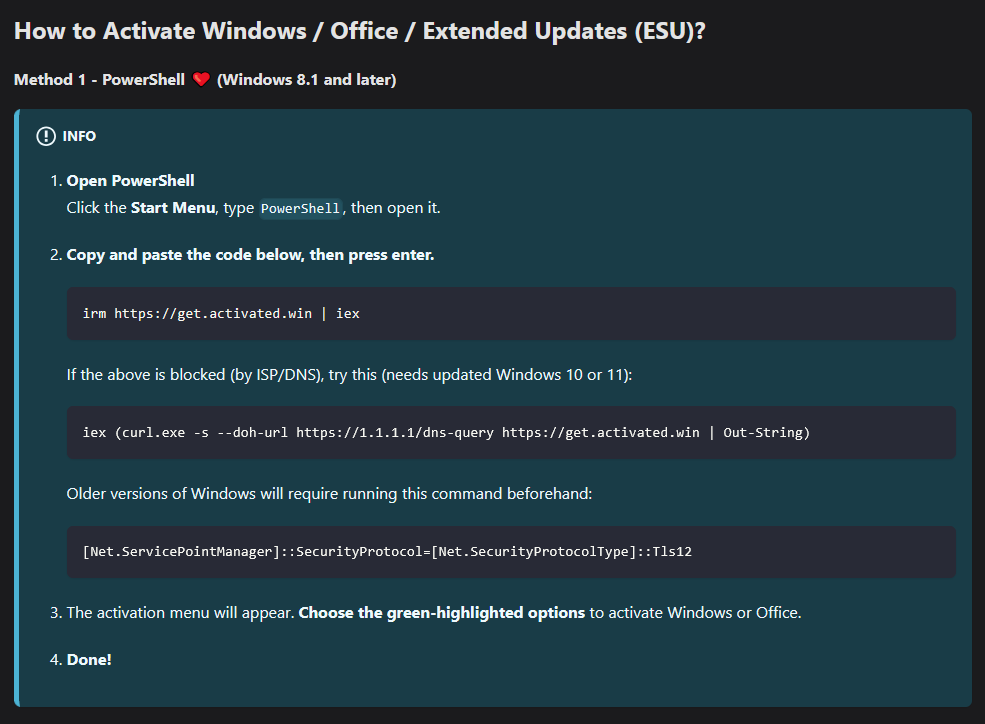Image resolution: width=985 pixels, height=724 pixels.
Task: Click the inline PowerShell code tag
Action: 301,208
